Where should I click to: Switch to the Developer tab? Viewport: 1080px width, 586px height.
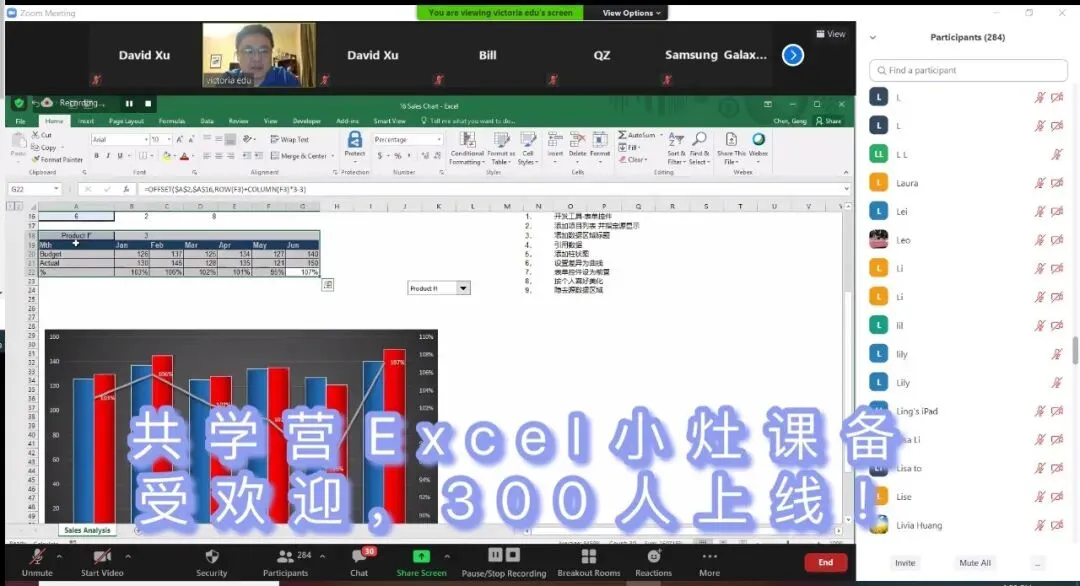307,121
